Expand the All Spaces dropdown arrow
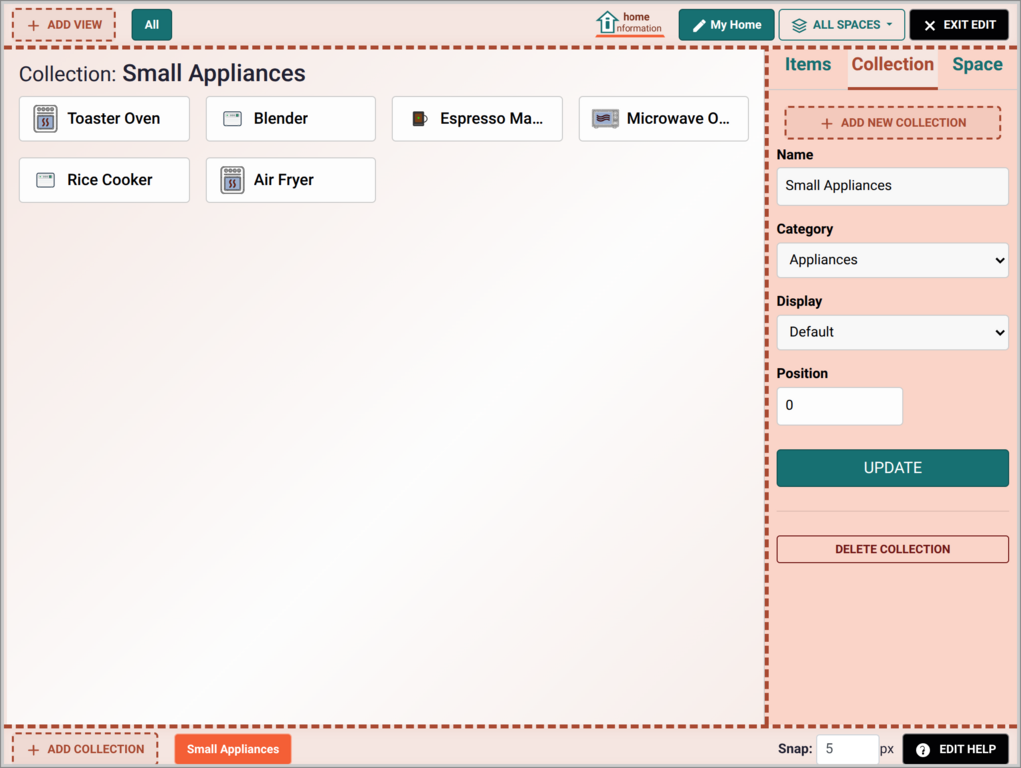 coord(889,25)
